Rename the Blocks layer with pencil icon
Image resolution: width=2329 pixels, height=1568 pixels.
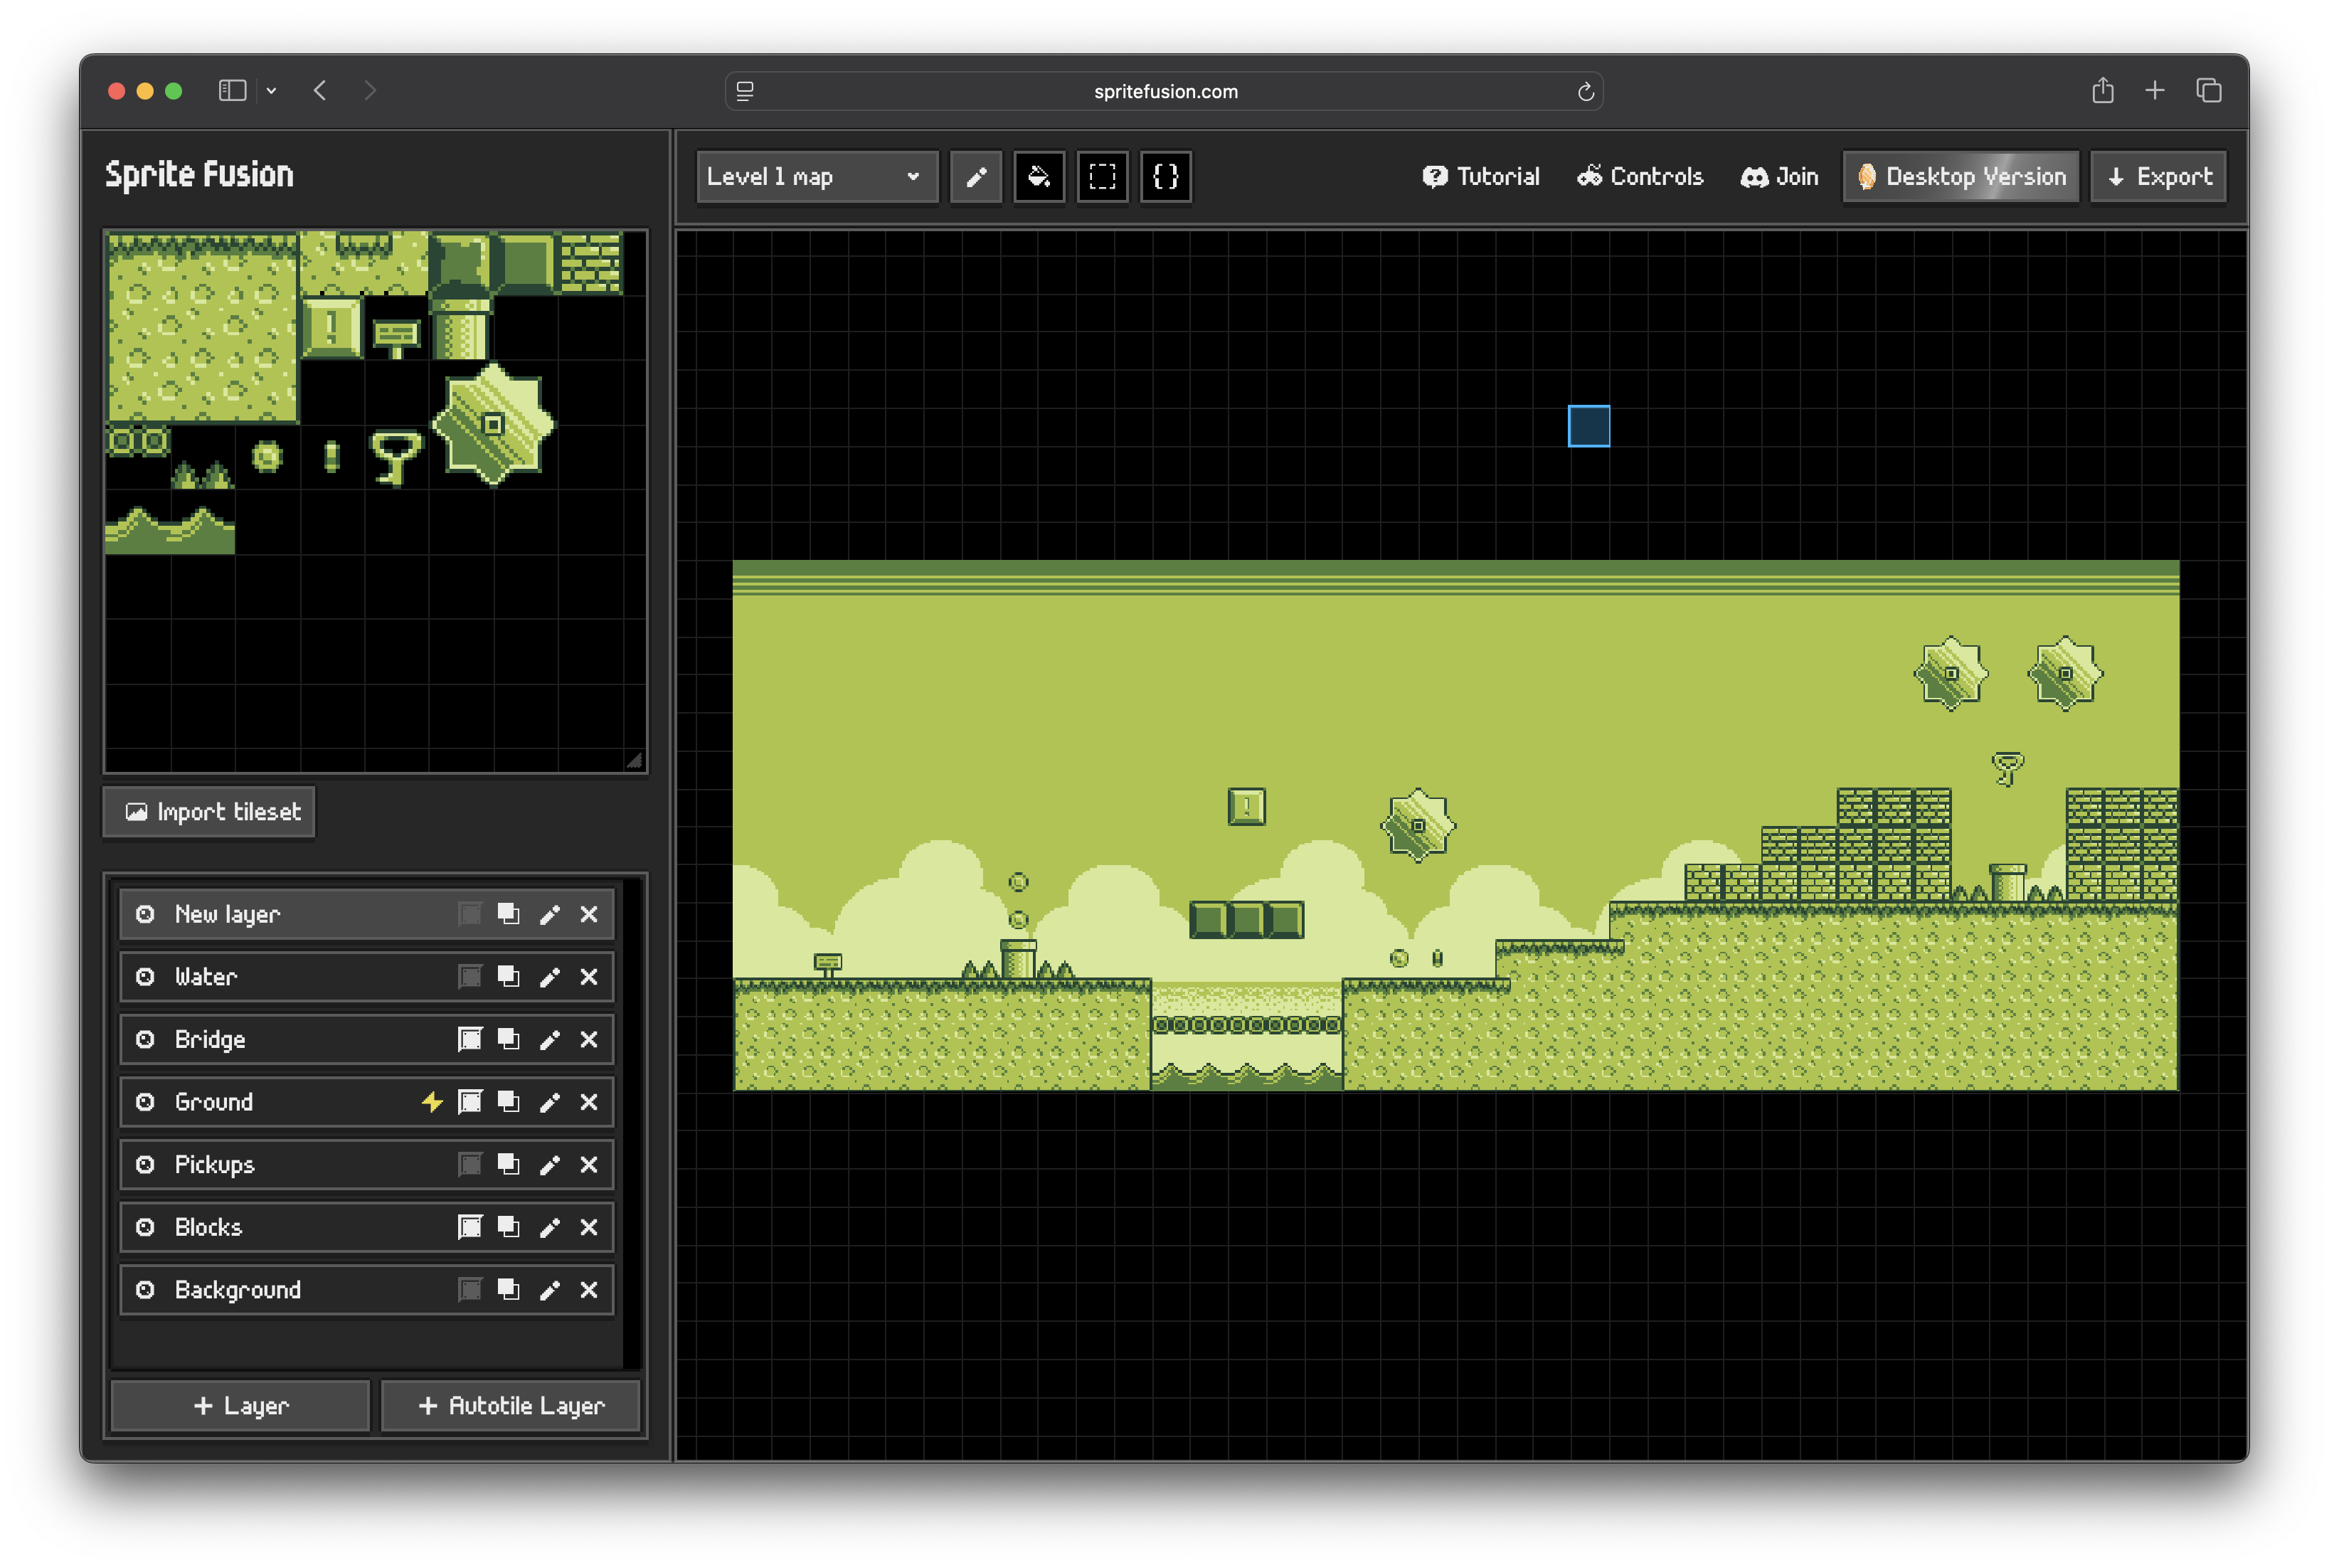(549, 1227)
